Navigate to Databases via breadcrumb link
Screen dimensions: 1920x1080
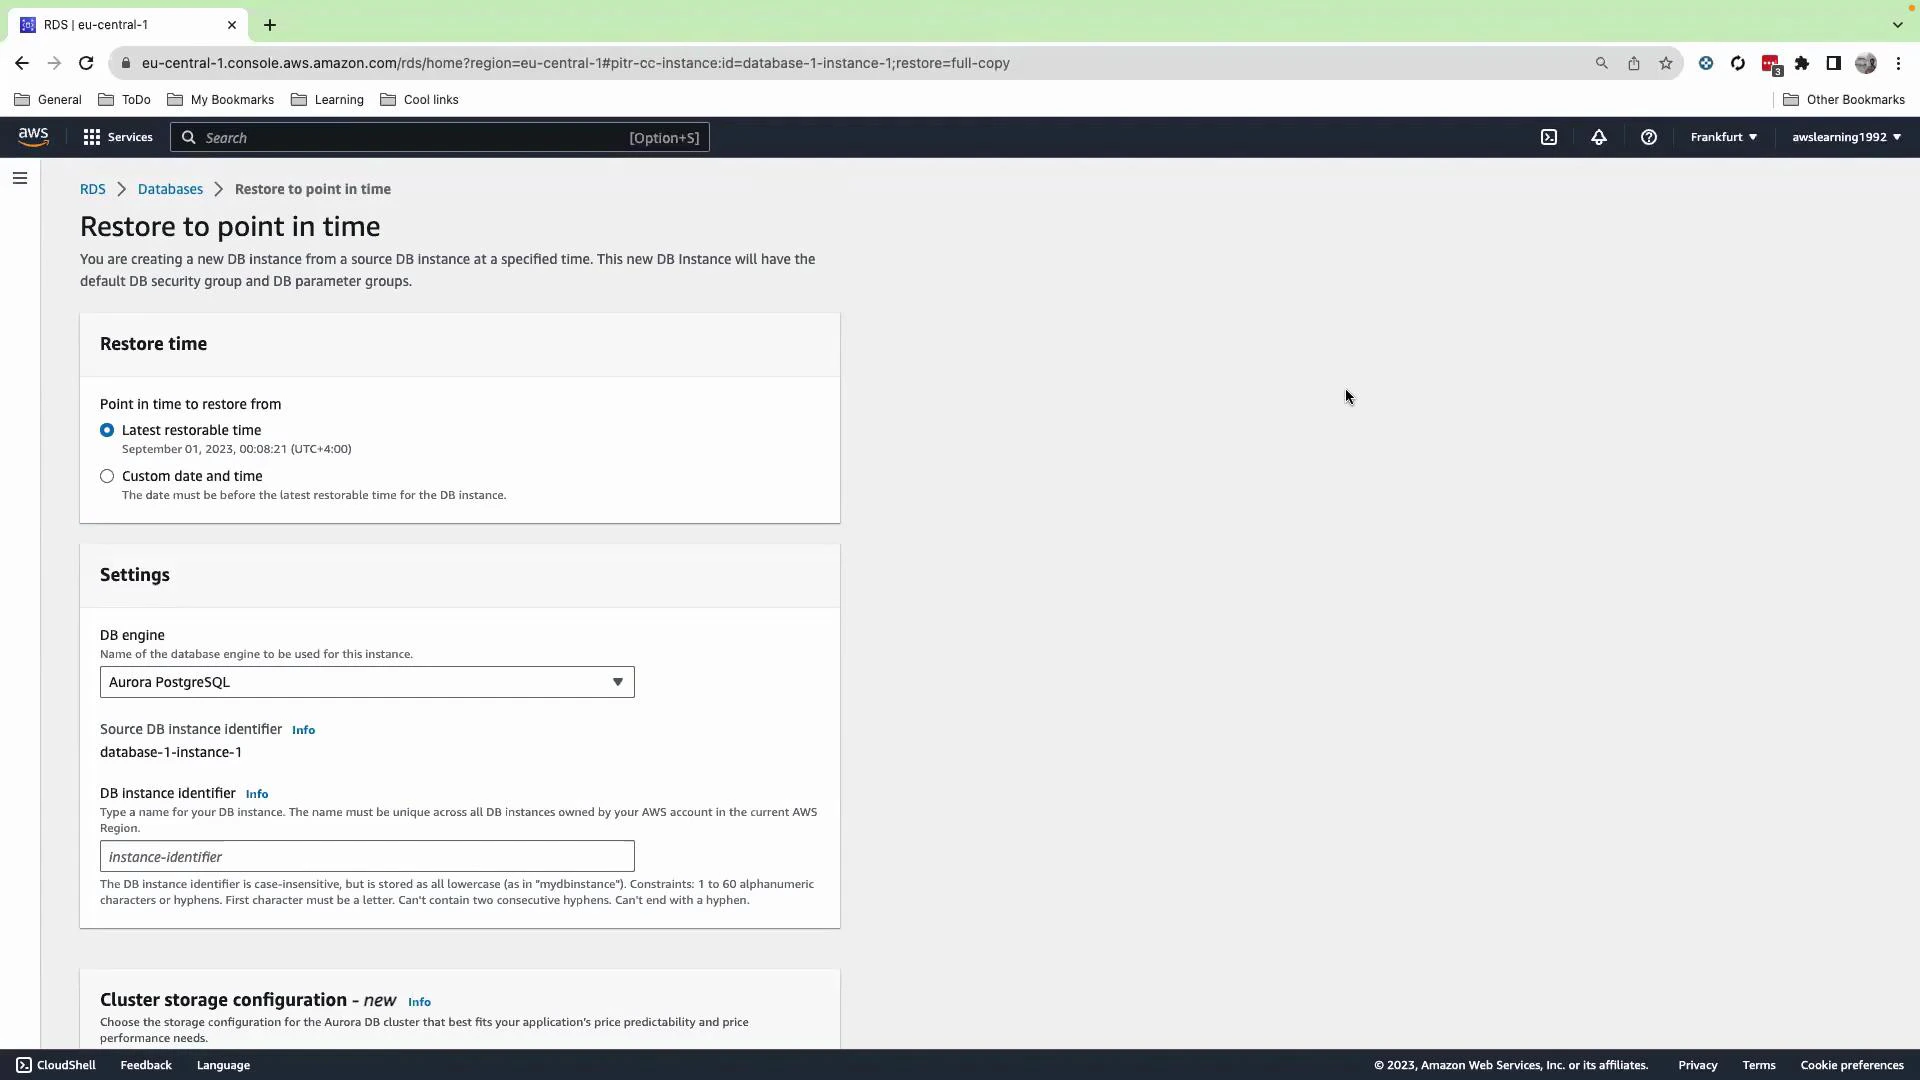(170, 189)
